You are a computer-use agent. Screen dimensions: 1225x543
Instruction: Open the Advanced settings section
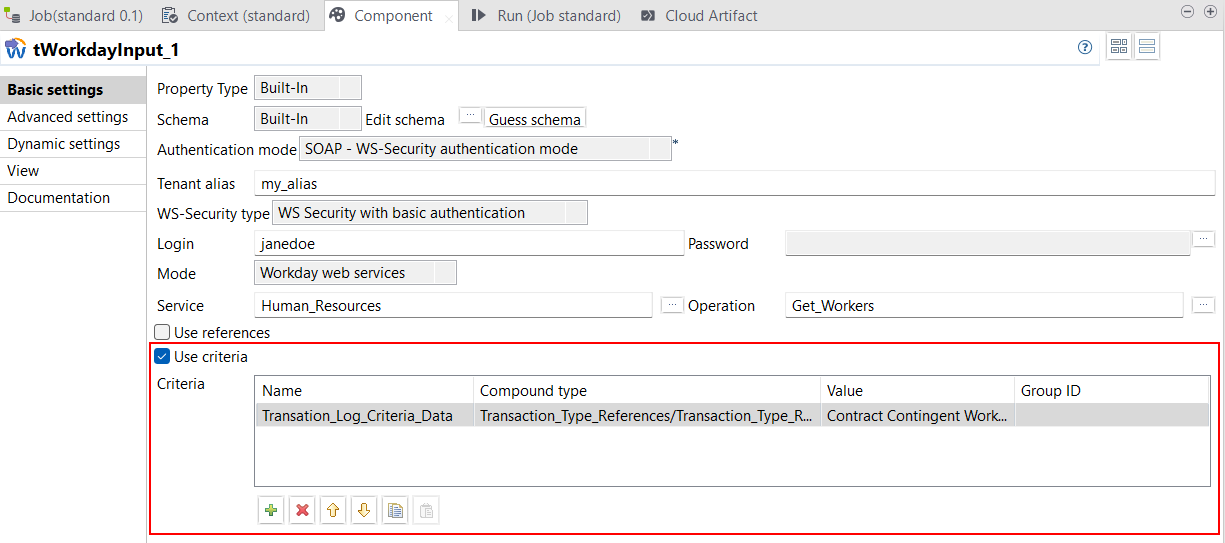pyautogui.click(x=68, y=117)
